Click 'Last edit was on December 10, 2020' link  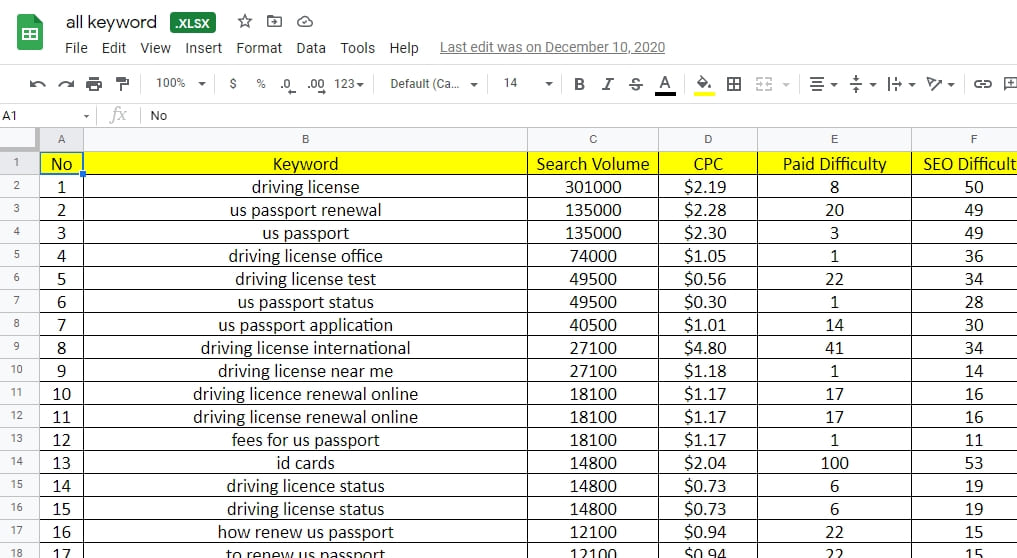(x=552, y=47)
